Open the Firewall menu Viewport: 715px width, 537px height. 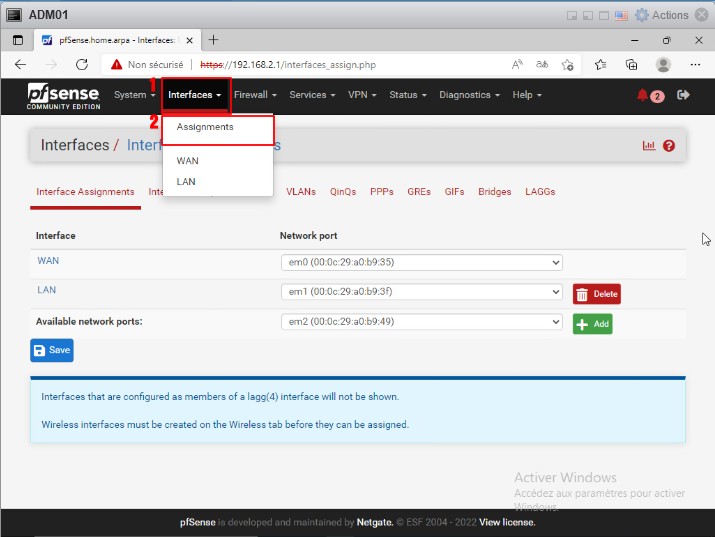[x=256, y=95]
